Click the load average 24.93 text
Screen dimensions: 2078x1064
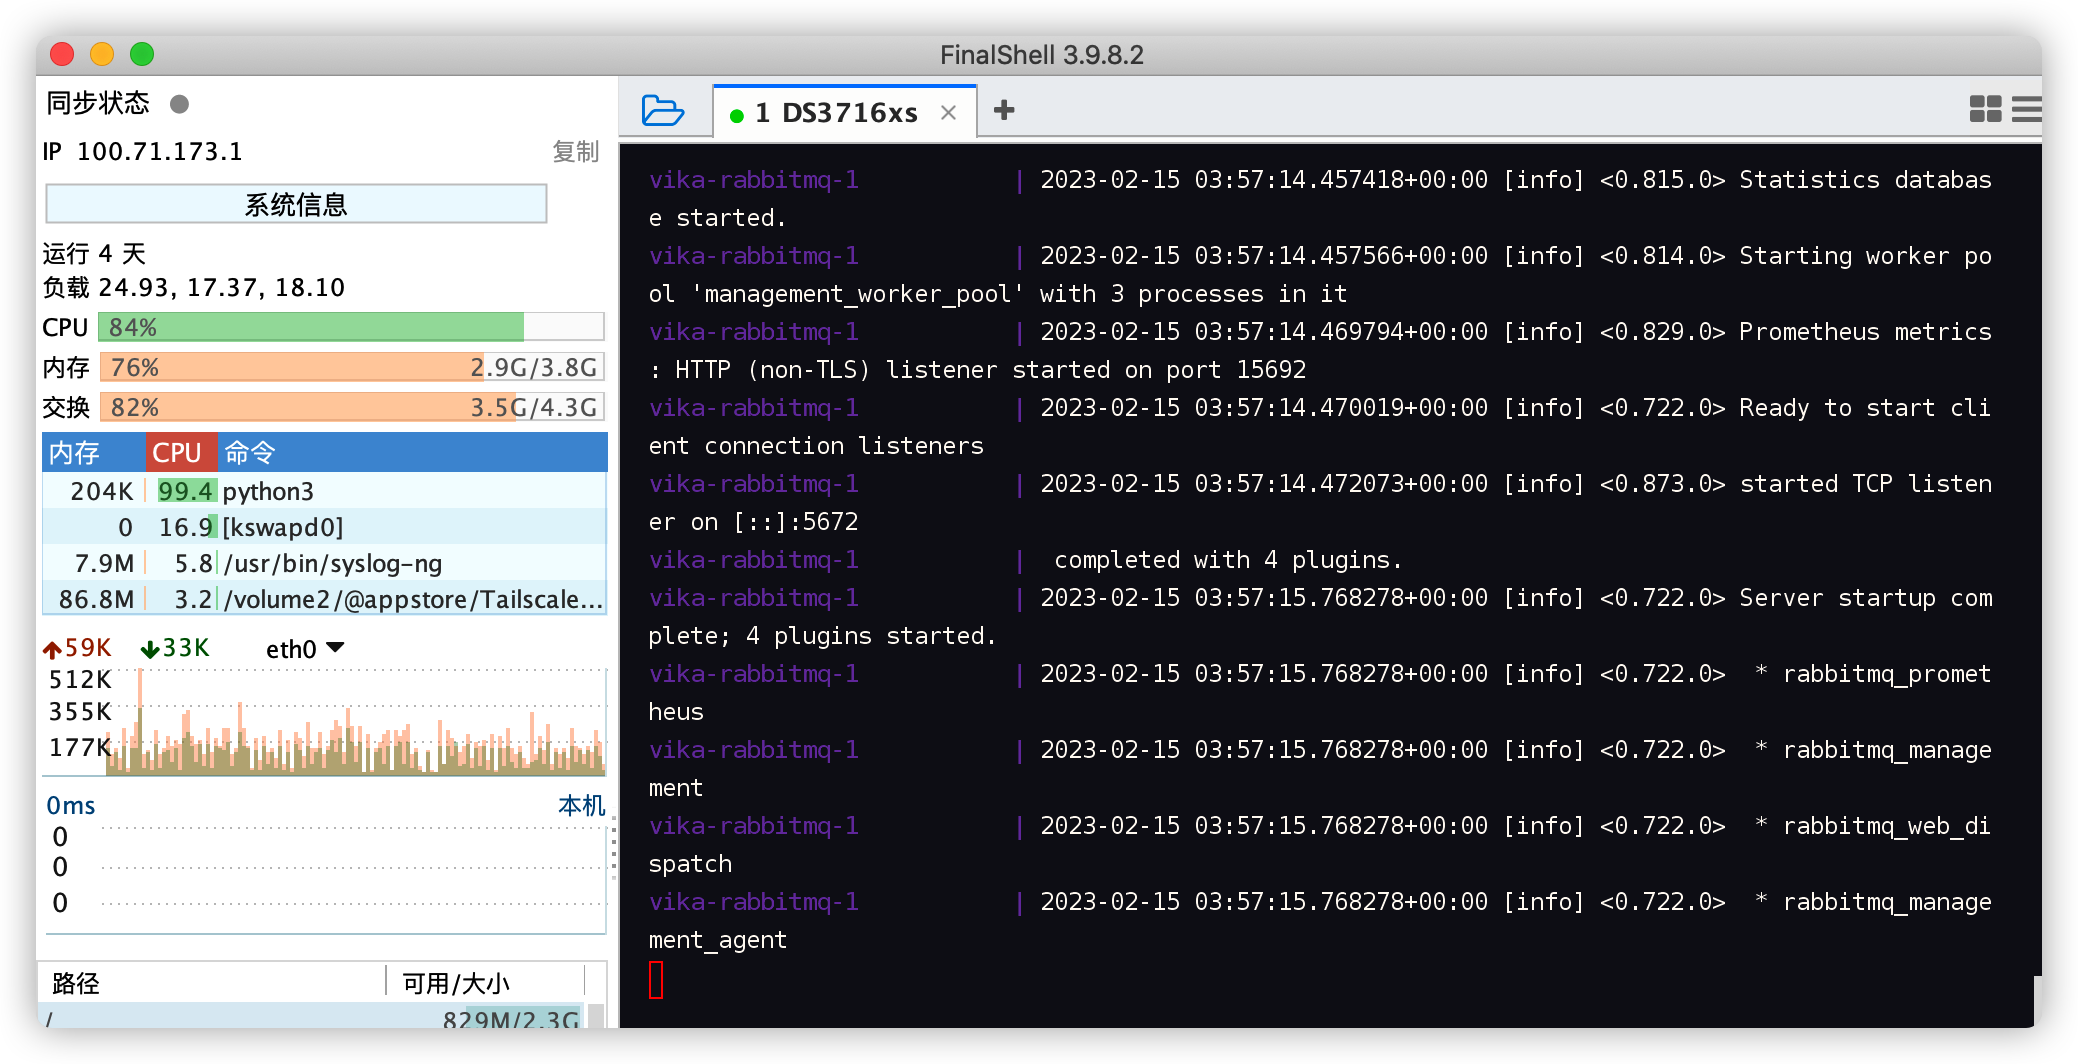[x=194, y=288]
